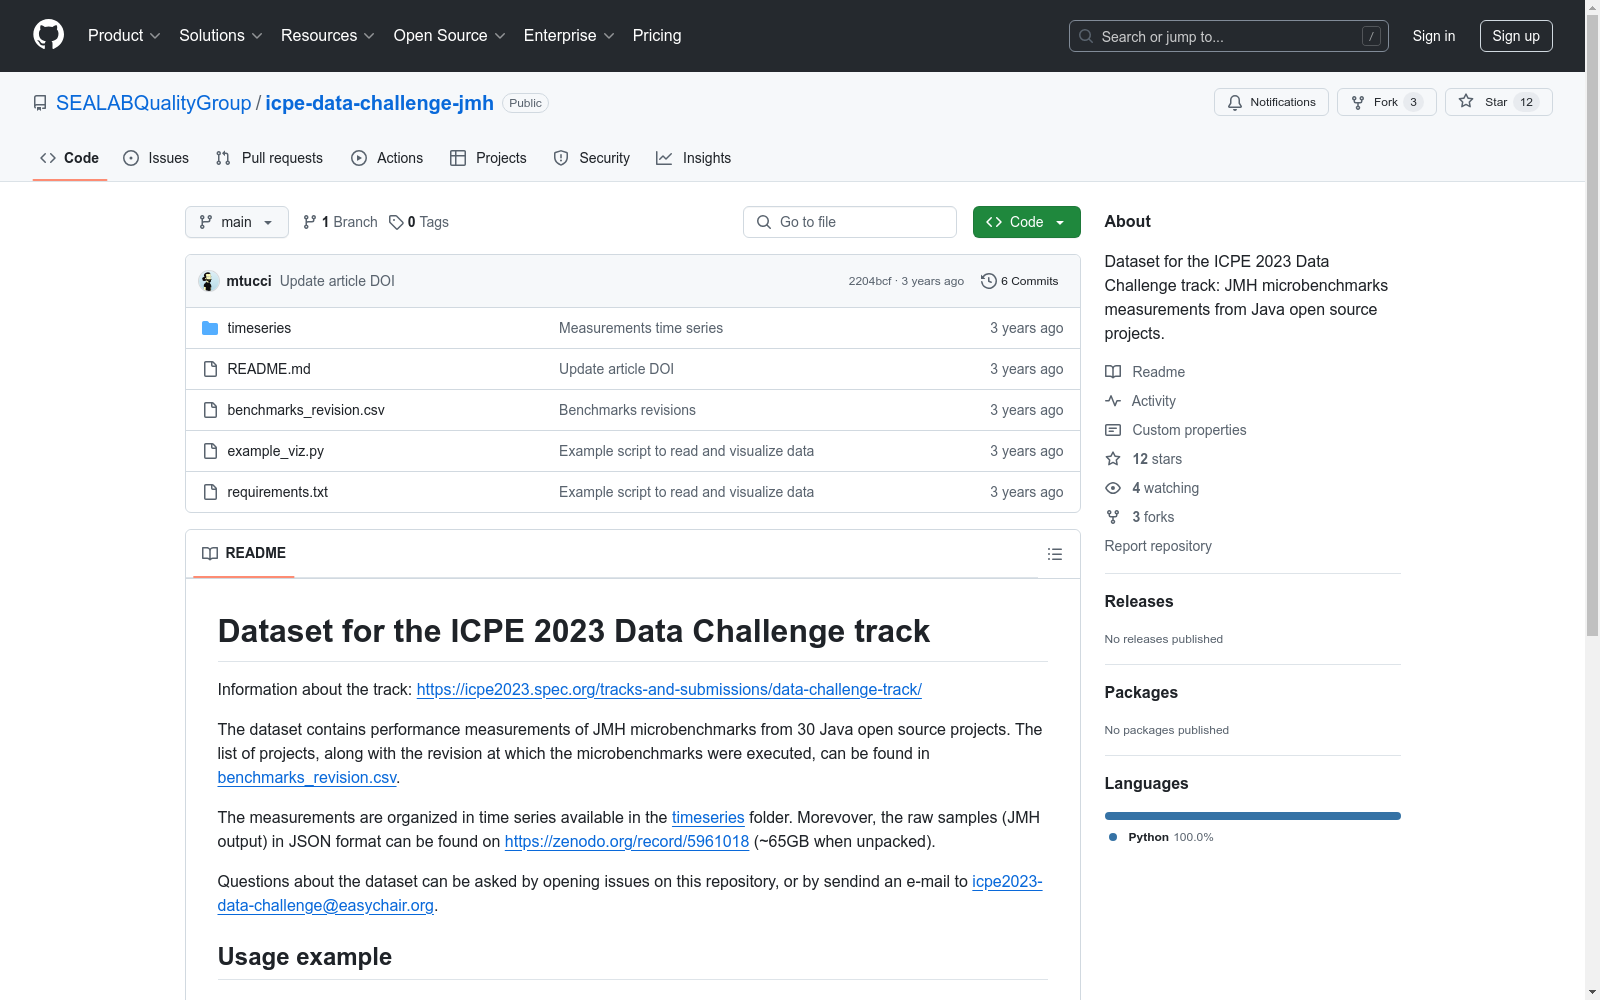This screenshot has height=1000, width=1600.
Task: Open the benchmarks_revision.csv link in README text
Action: (307, 777)
